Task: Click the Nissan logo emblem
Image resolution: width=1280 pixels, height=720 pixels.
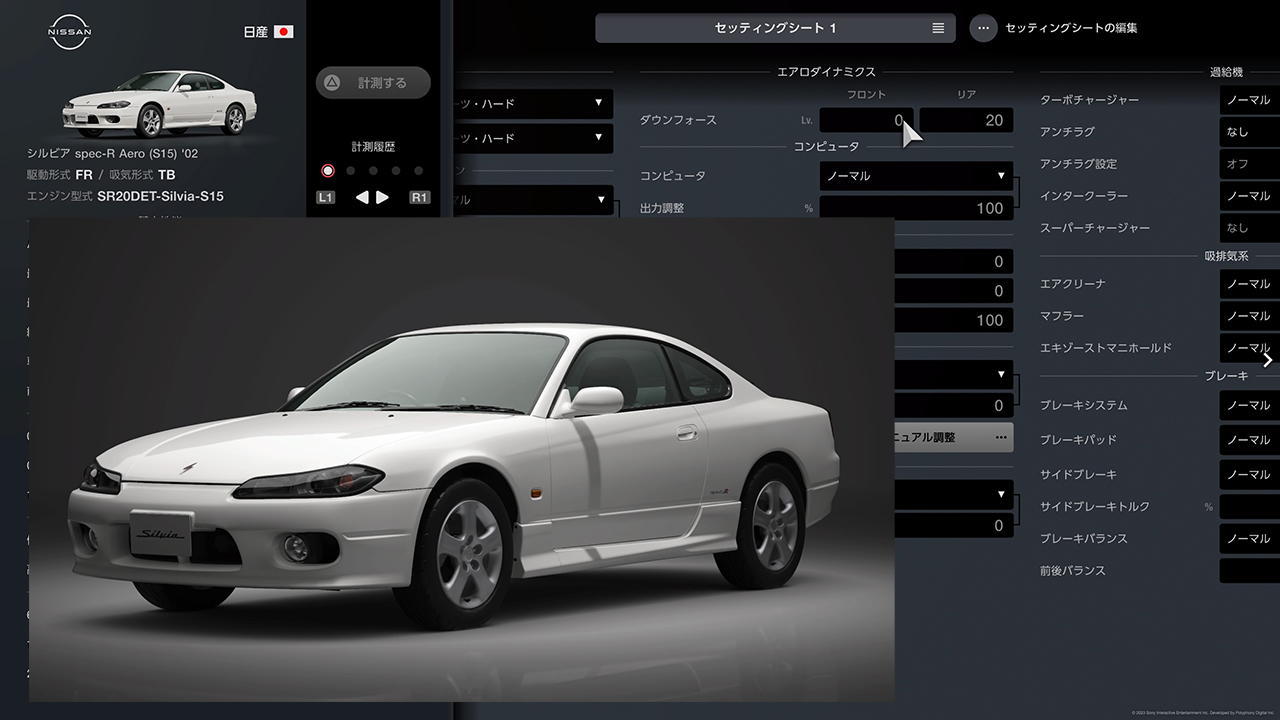Action: [x=70, y=32]
